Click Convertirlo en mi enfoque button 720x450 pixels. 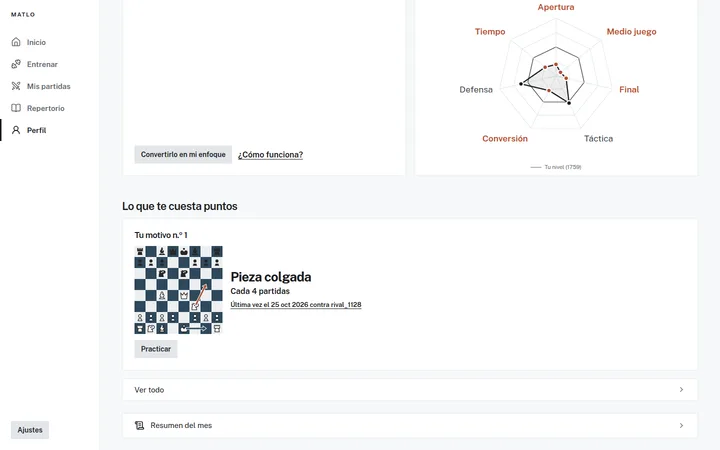click(x=183, y=154)
